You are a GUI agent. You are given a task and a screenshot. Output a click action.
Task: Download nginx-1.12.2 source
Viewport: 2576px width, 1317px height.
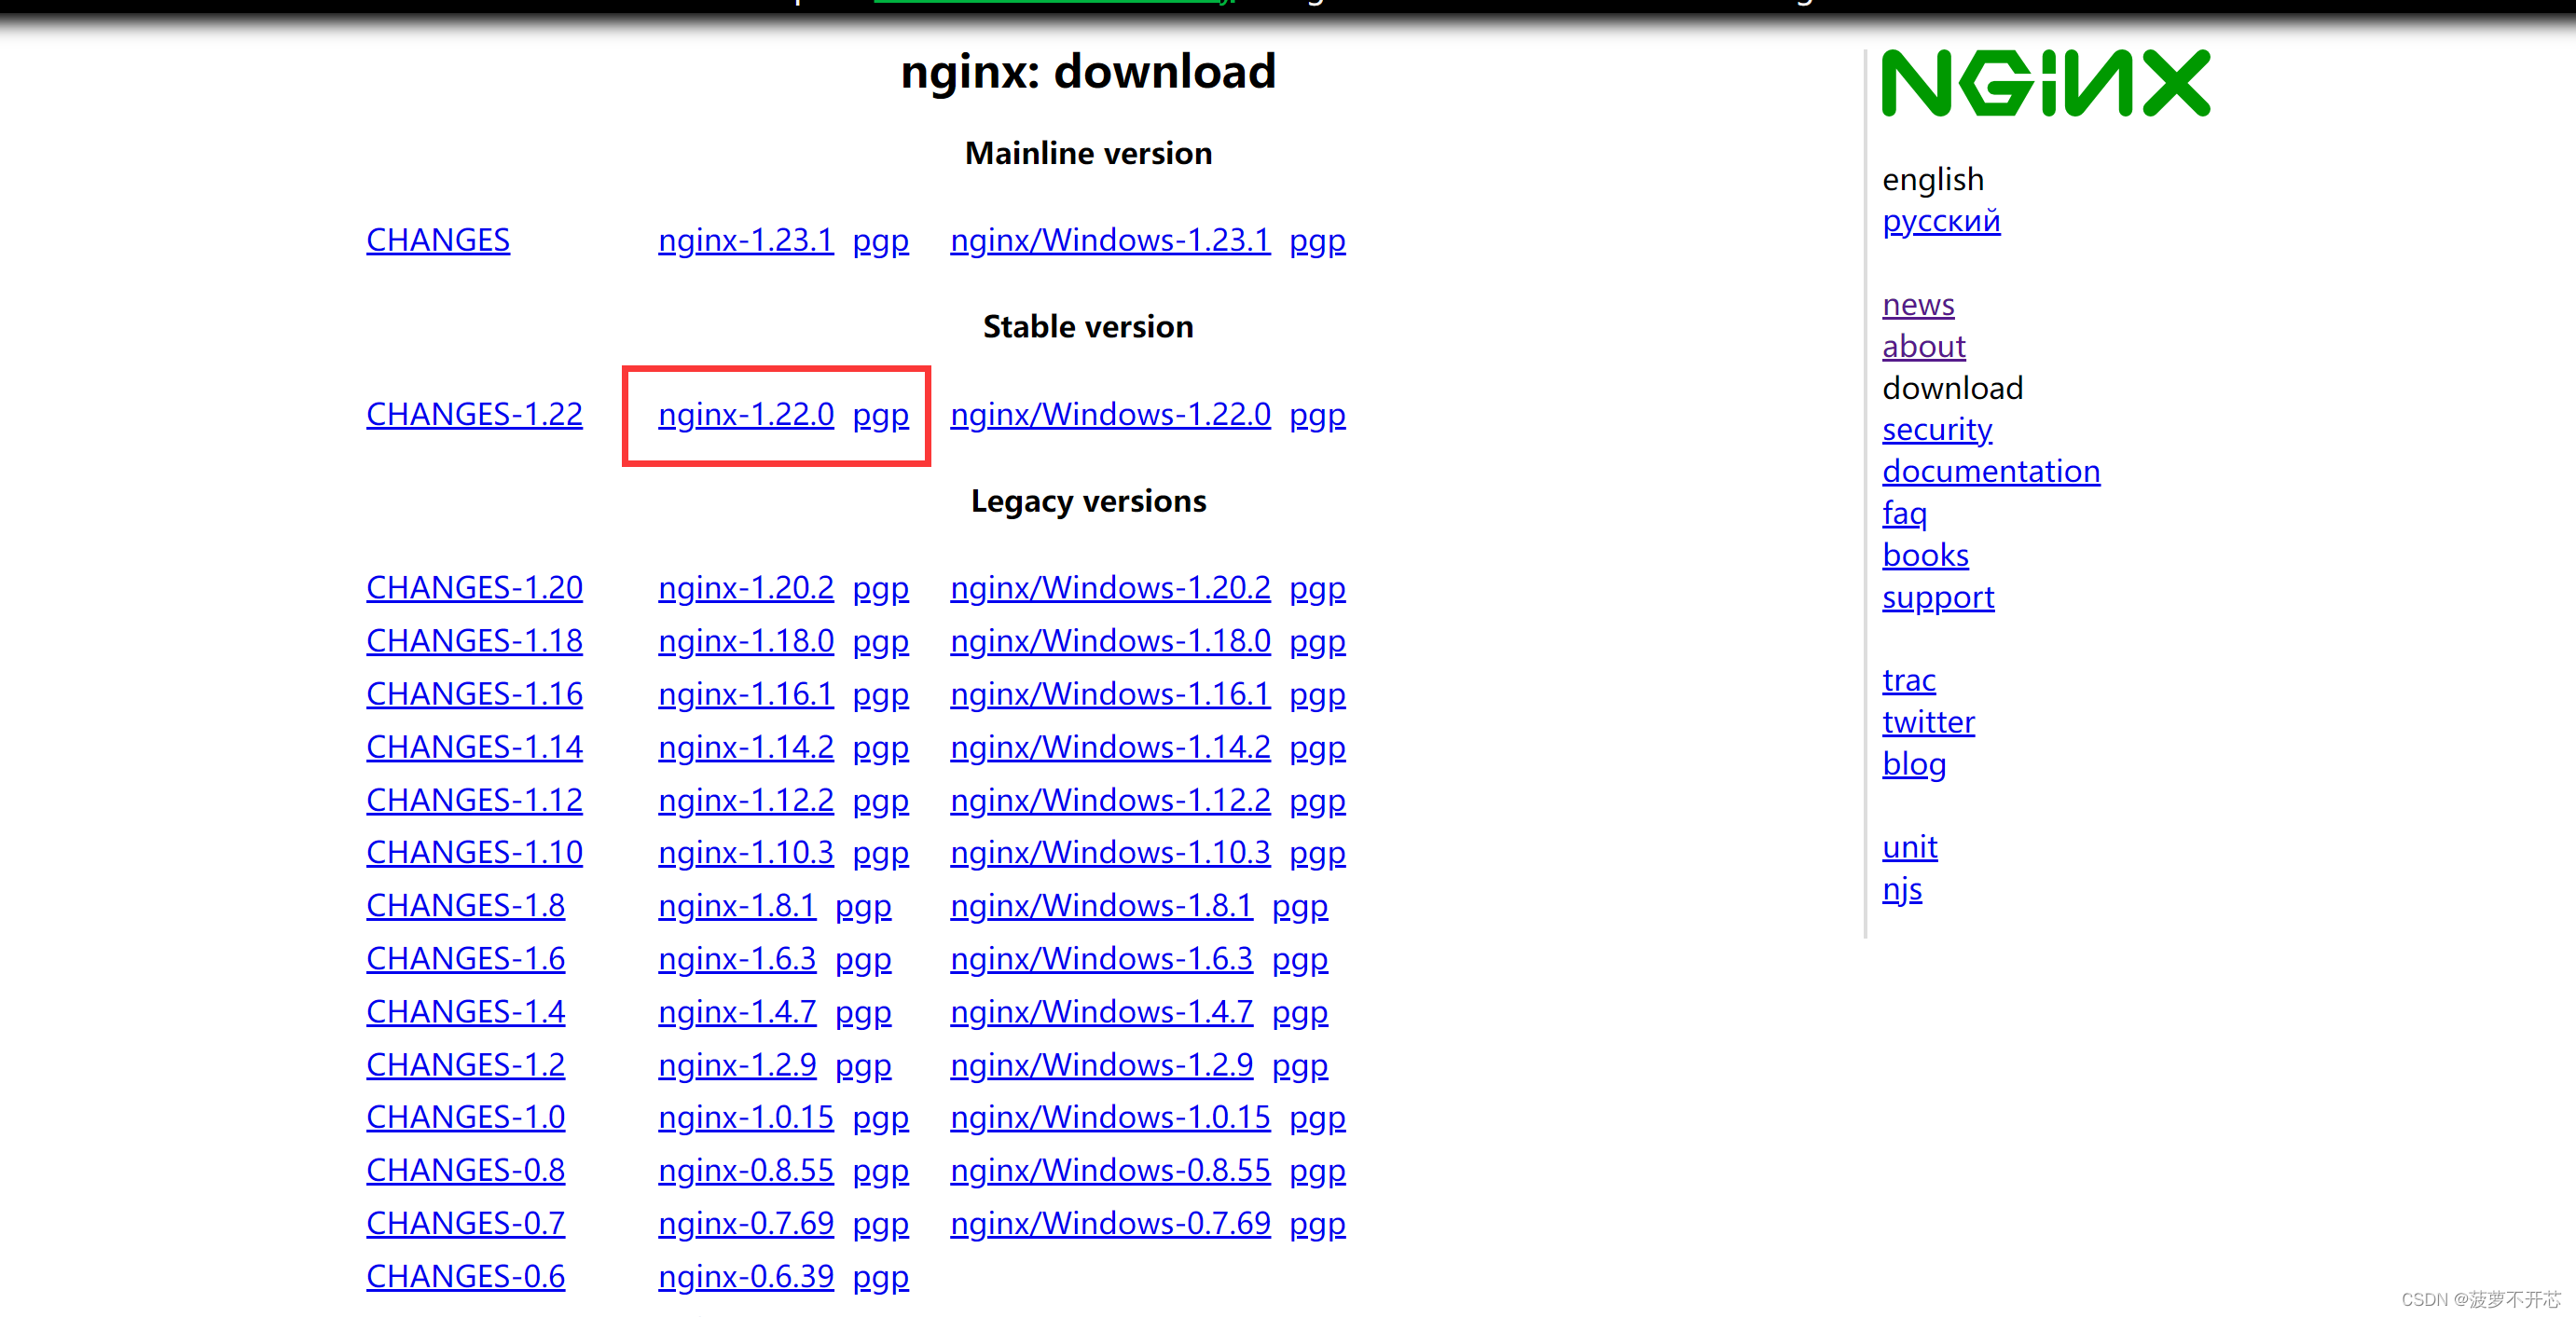(x=746, y=799)
